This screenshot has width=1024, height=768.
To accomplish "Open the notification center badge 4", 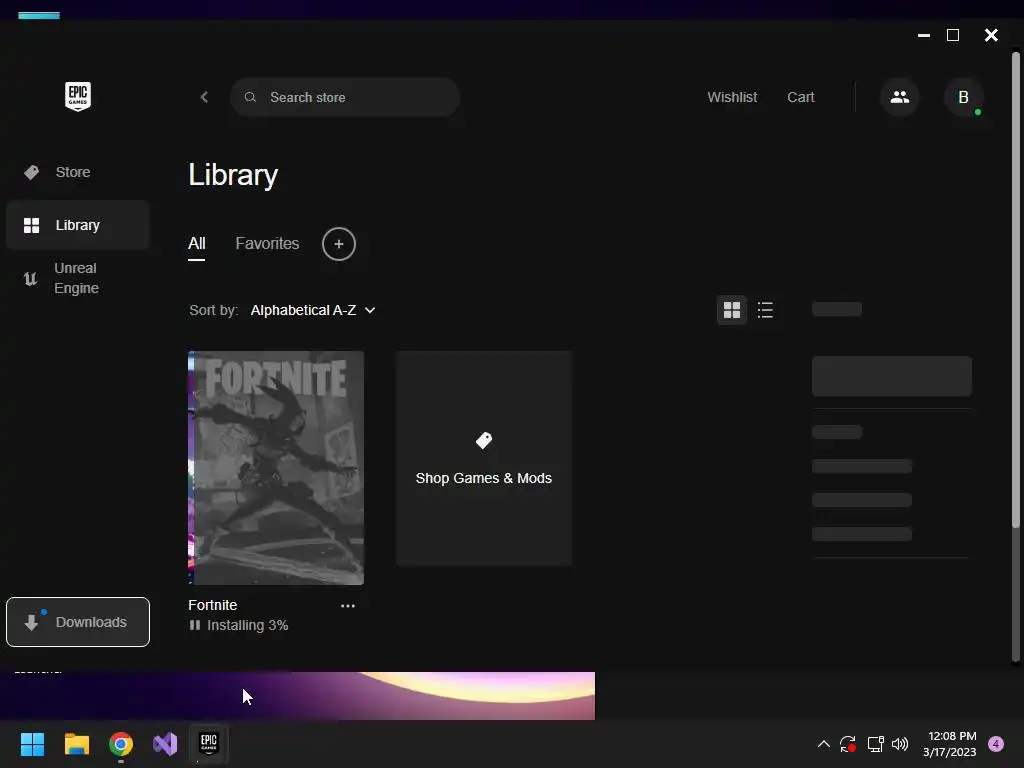I will pos(996,744).
